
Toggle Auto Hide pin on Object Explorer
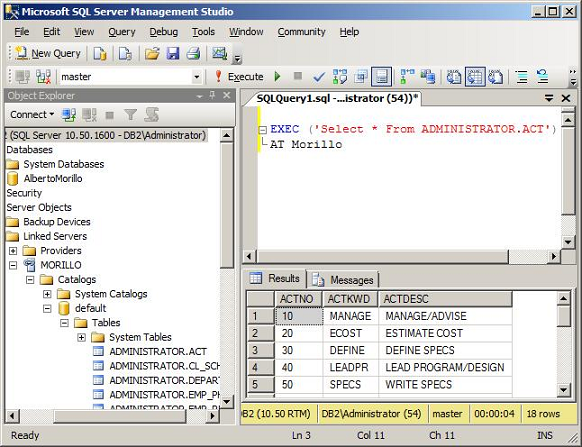[212, 95]
